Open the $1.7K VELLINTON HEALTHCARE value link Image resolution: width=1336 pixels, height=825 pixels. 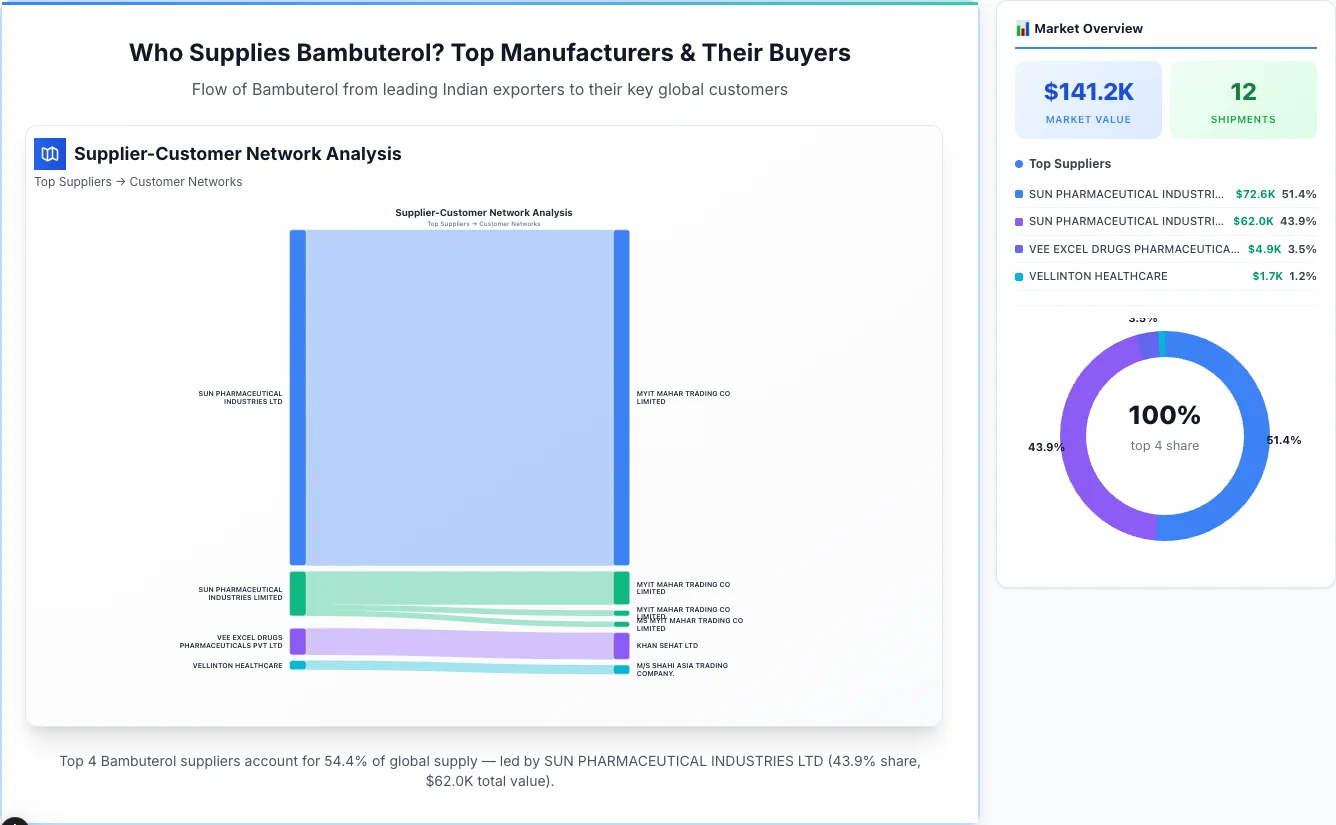1267,276
